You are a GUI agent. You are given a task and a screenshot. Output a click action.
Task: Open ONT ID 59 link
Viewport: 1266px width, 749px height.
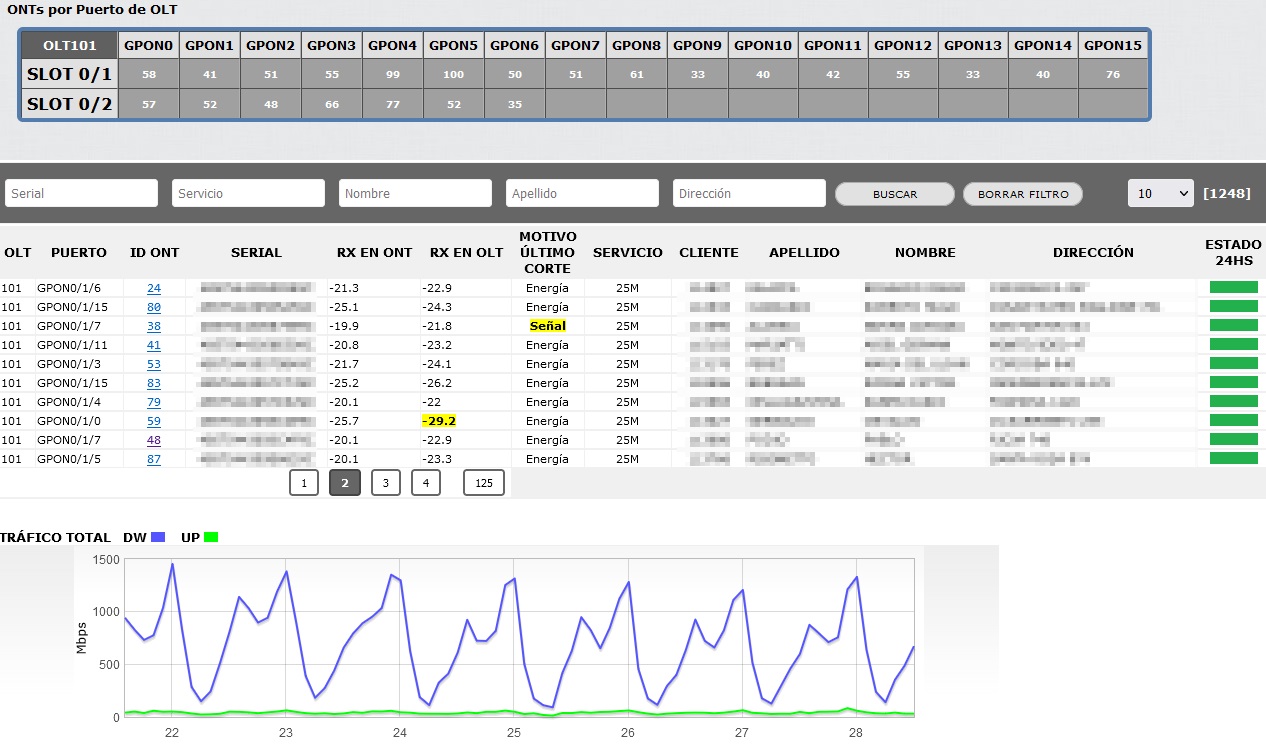pos(154,421)
